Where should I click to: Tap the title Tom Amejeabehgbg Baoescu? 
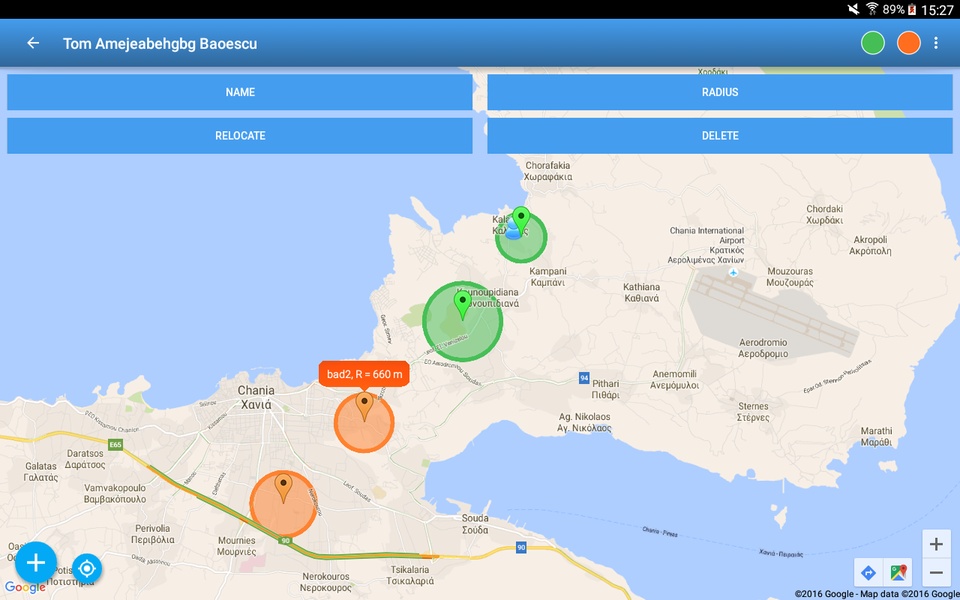[160, 43]
